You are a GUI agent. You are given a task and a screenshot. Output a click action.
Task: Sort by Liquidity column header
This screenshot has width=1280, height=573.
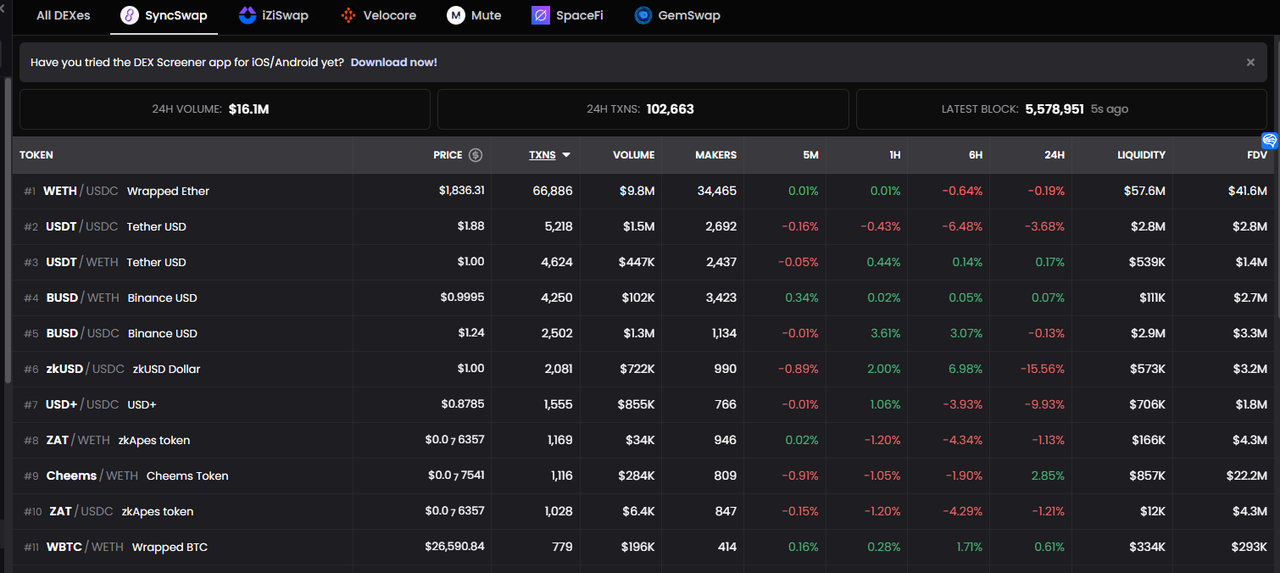(x=1141, y=155)
